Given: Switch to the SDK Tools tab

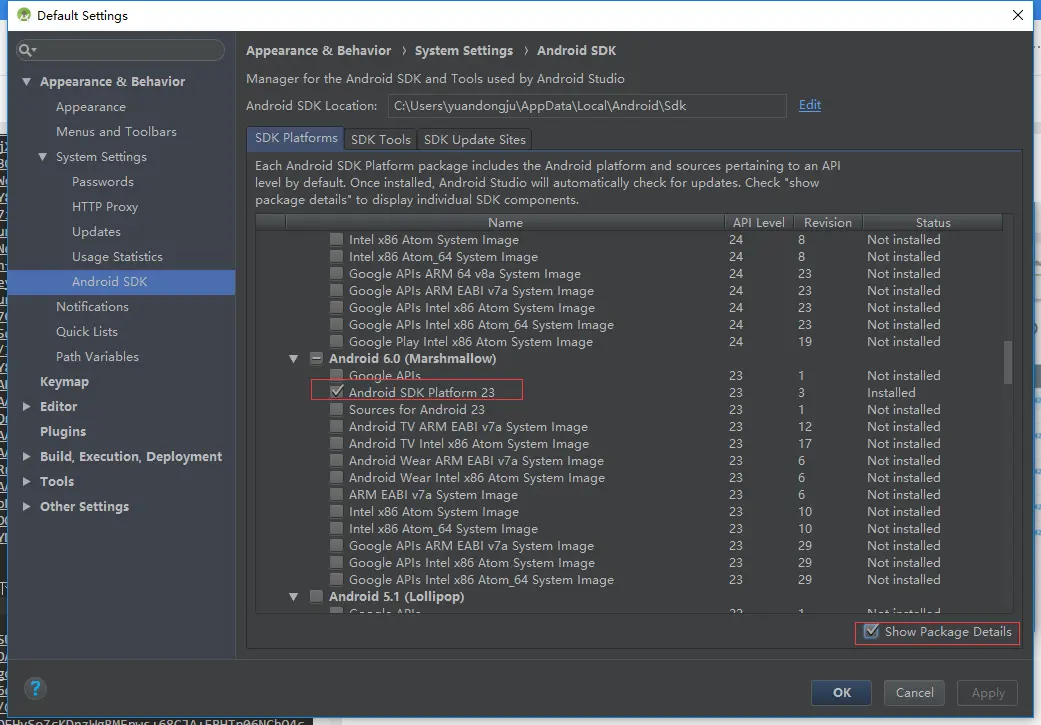Looking at the screenshot, I should click(380, 139).
